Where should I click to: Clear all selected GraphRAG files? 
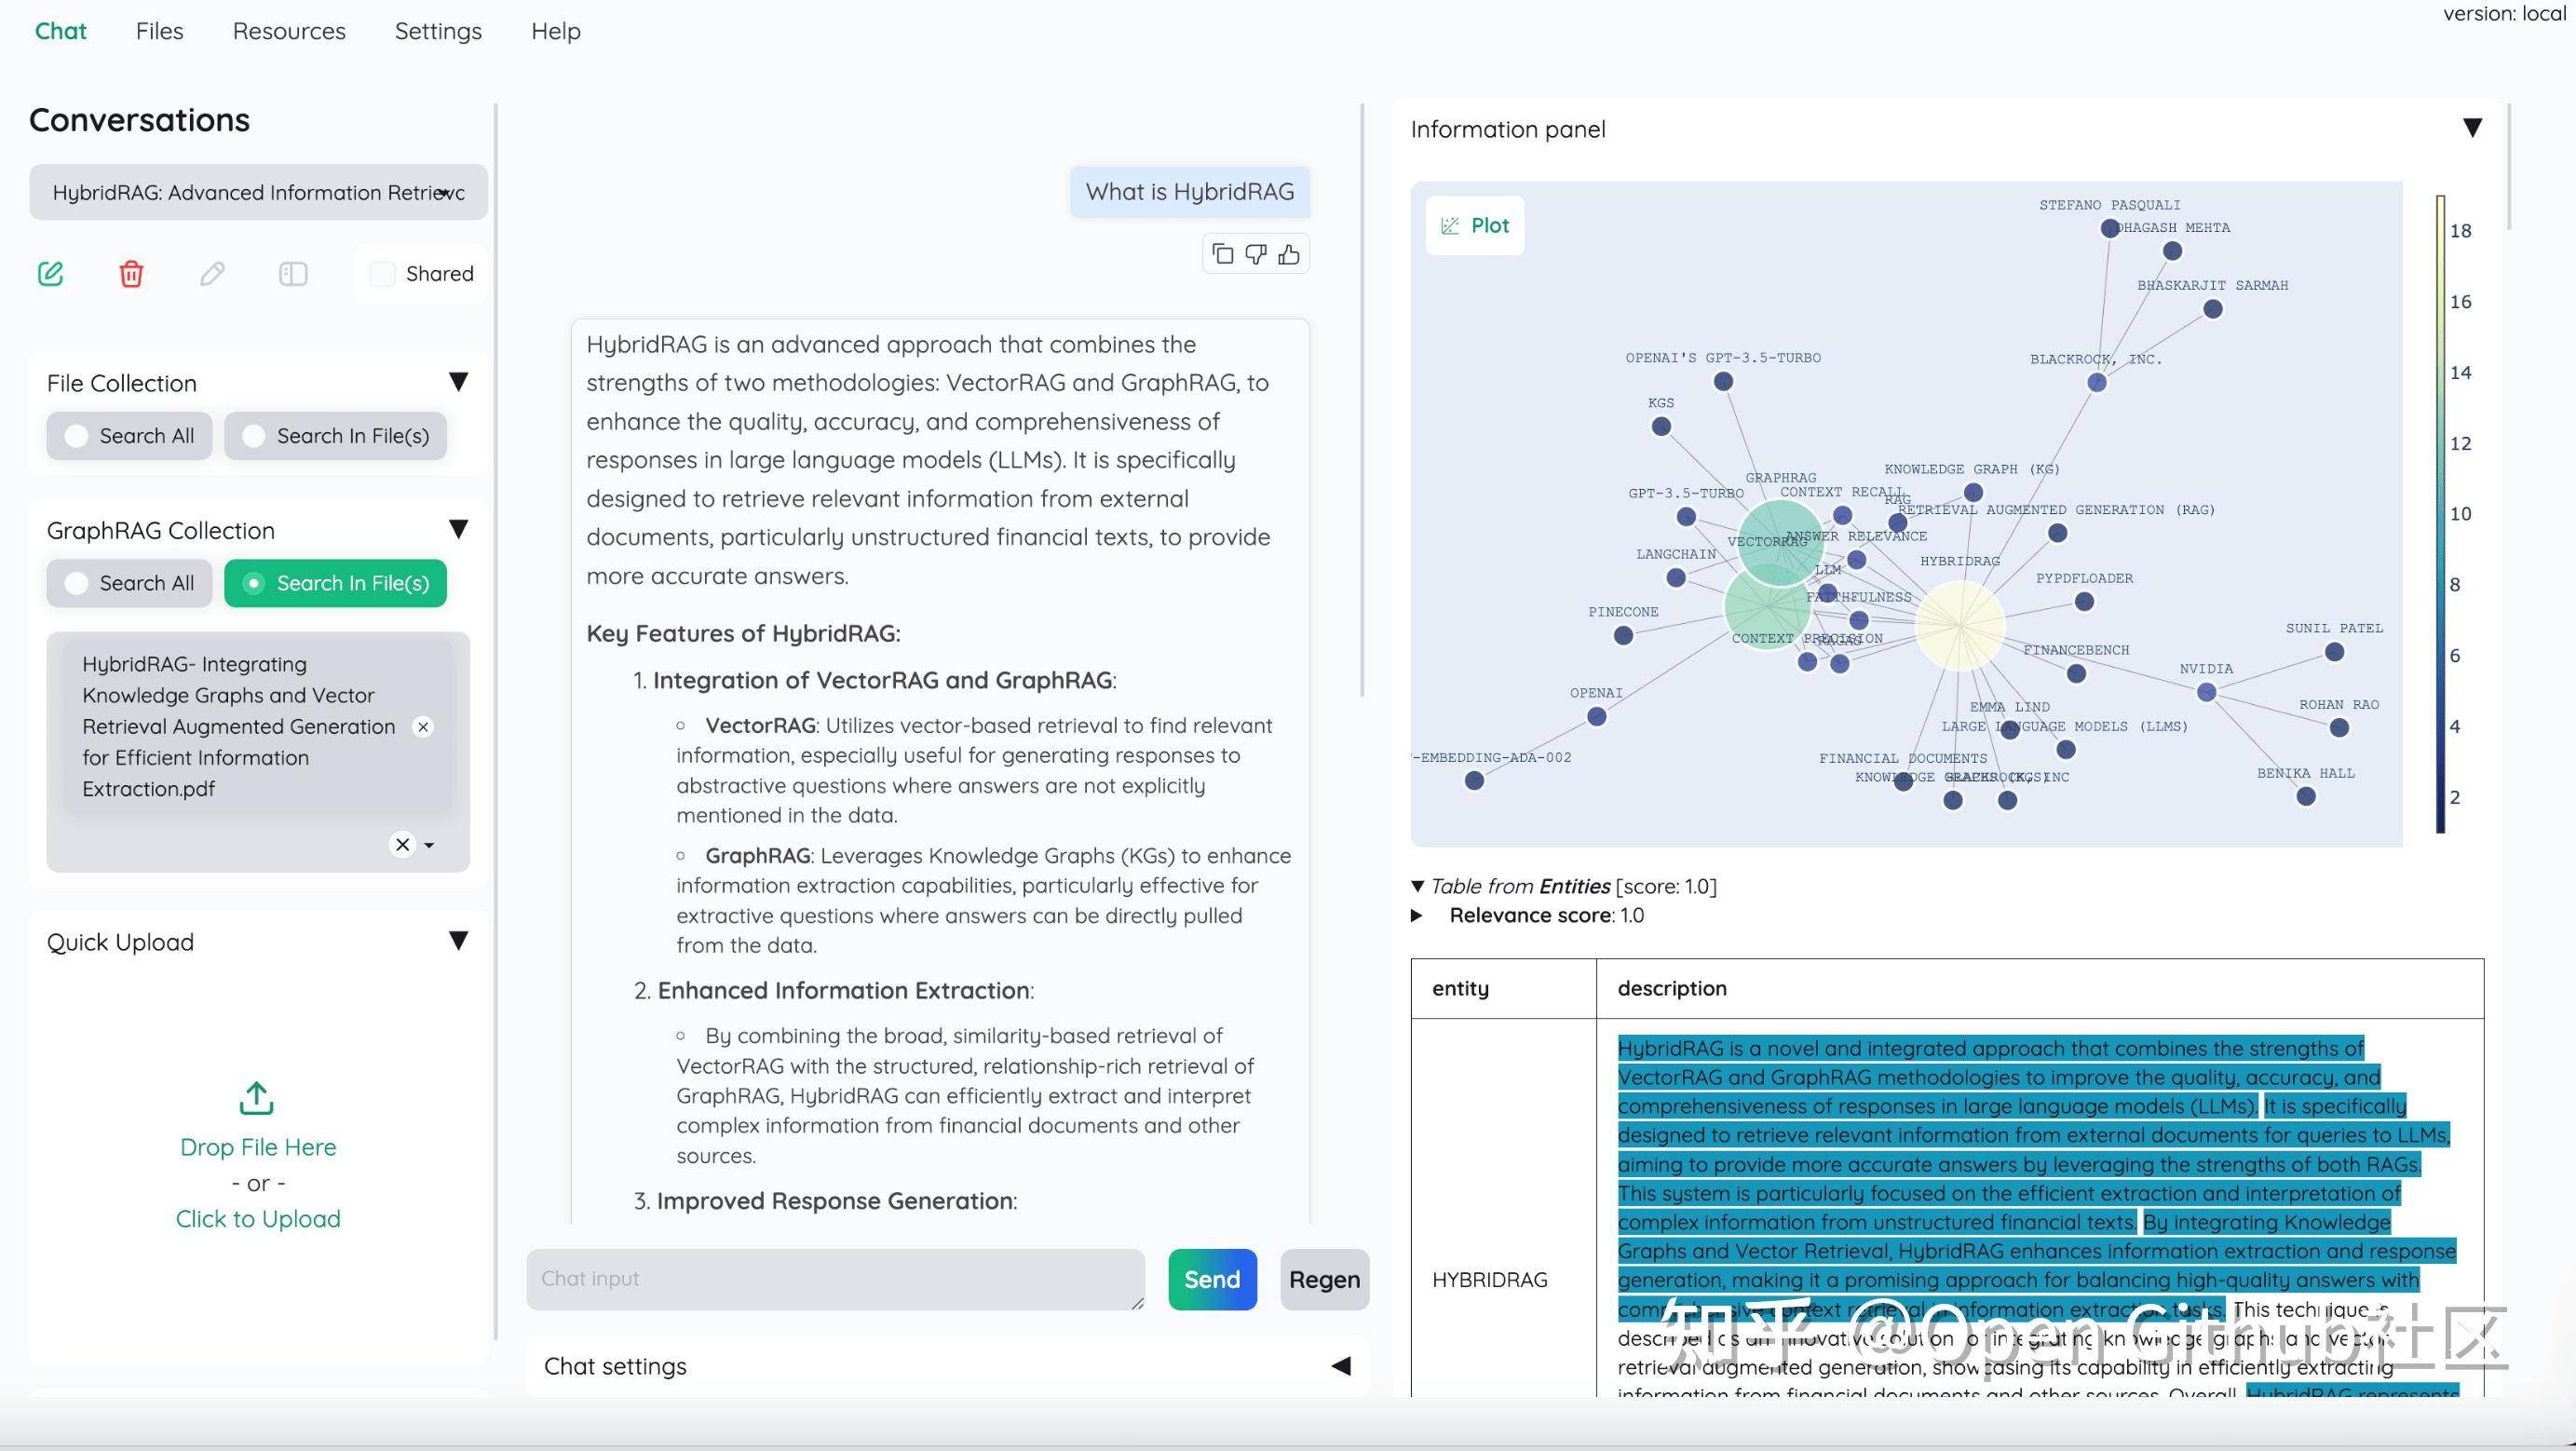[402, 844]
